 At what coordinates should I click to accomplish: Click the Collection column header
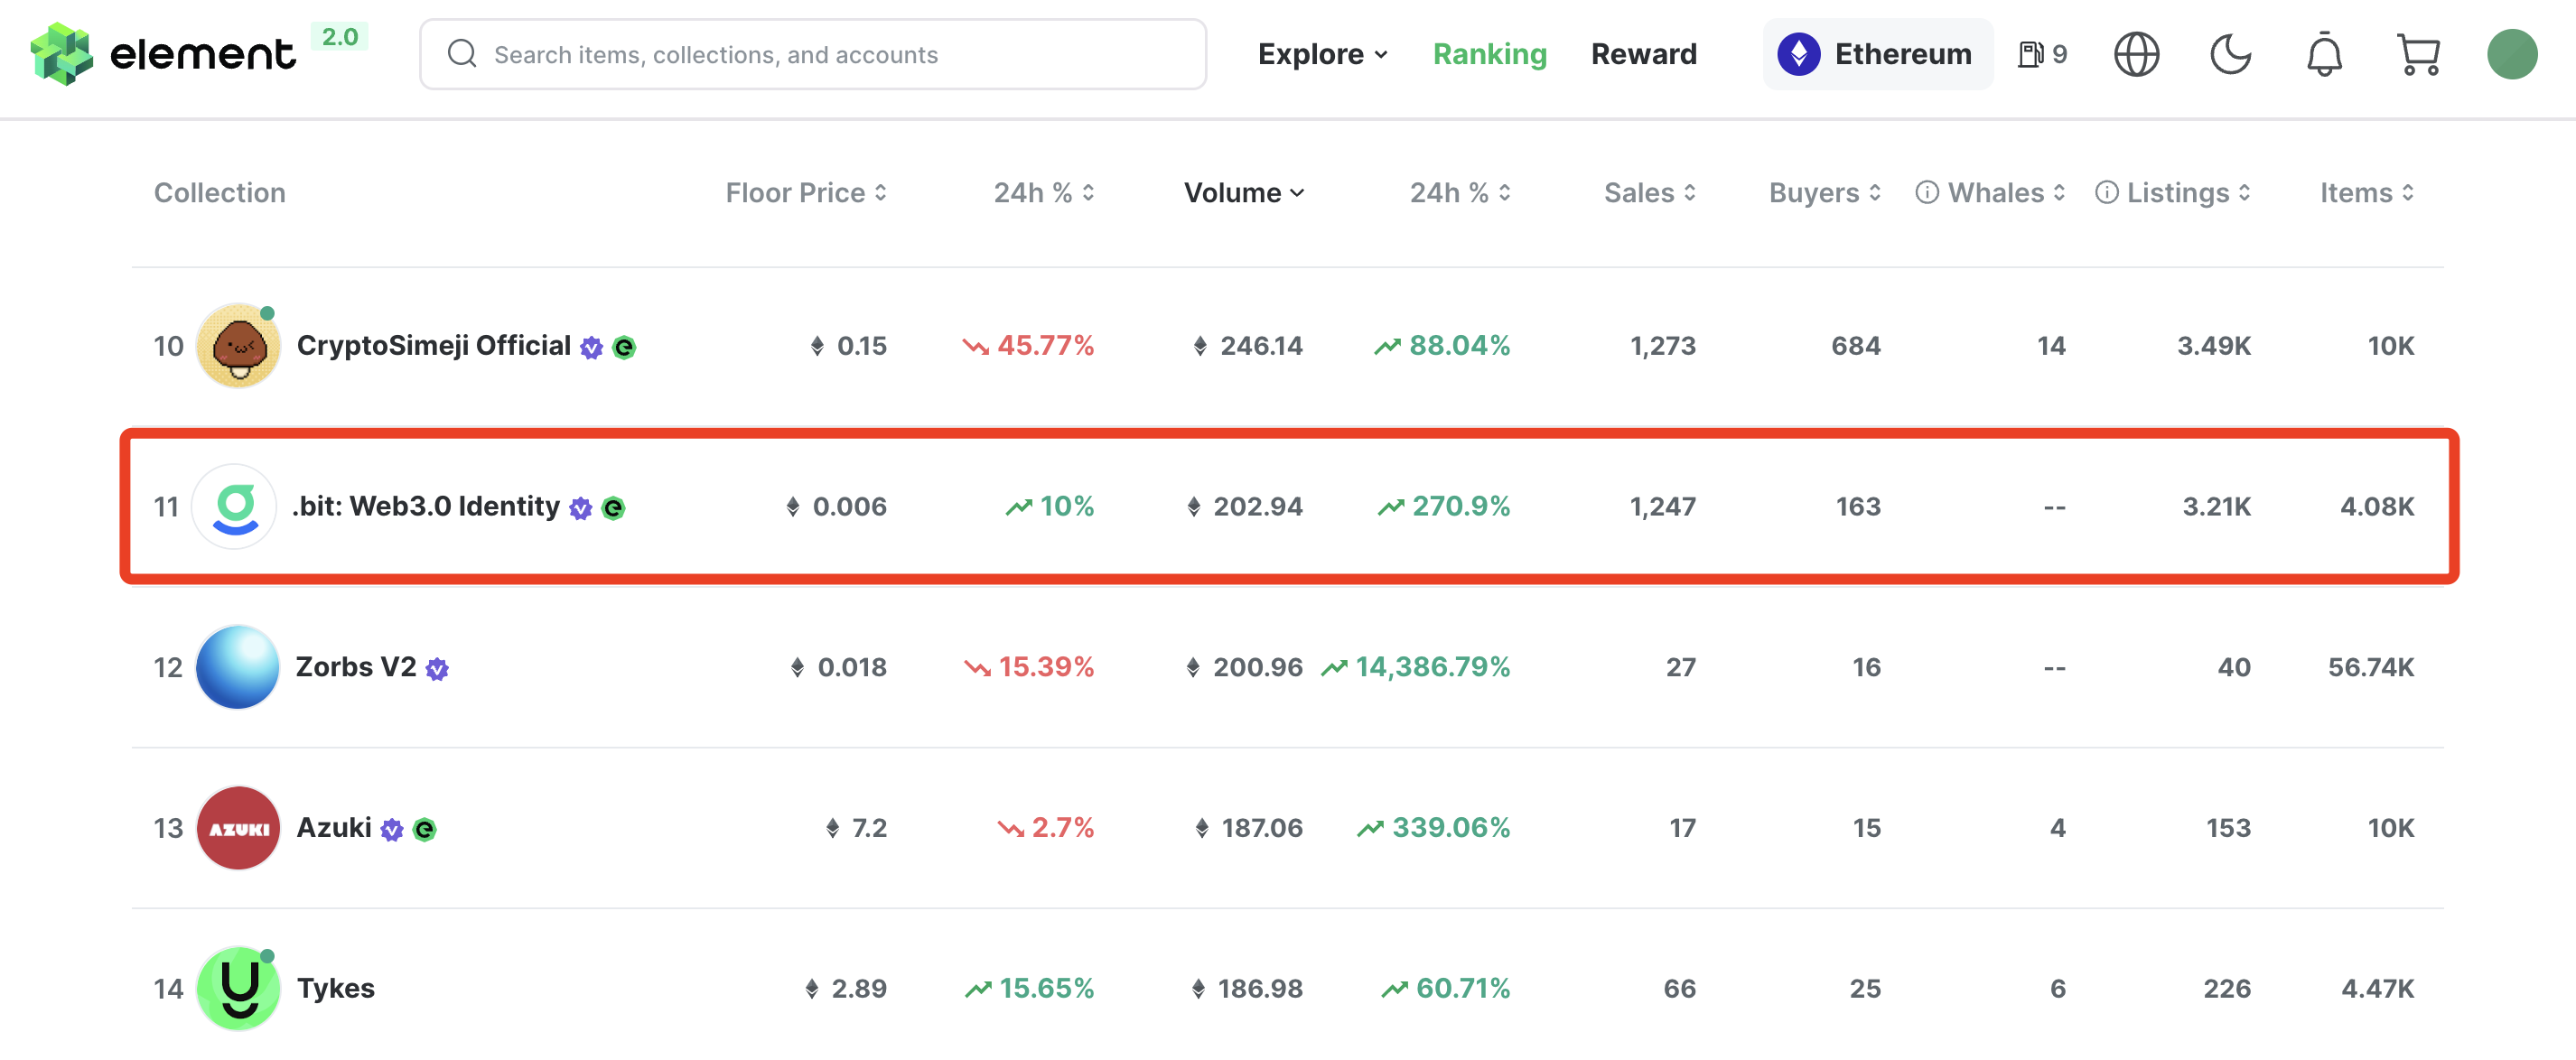(x=219, y=192)
